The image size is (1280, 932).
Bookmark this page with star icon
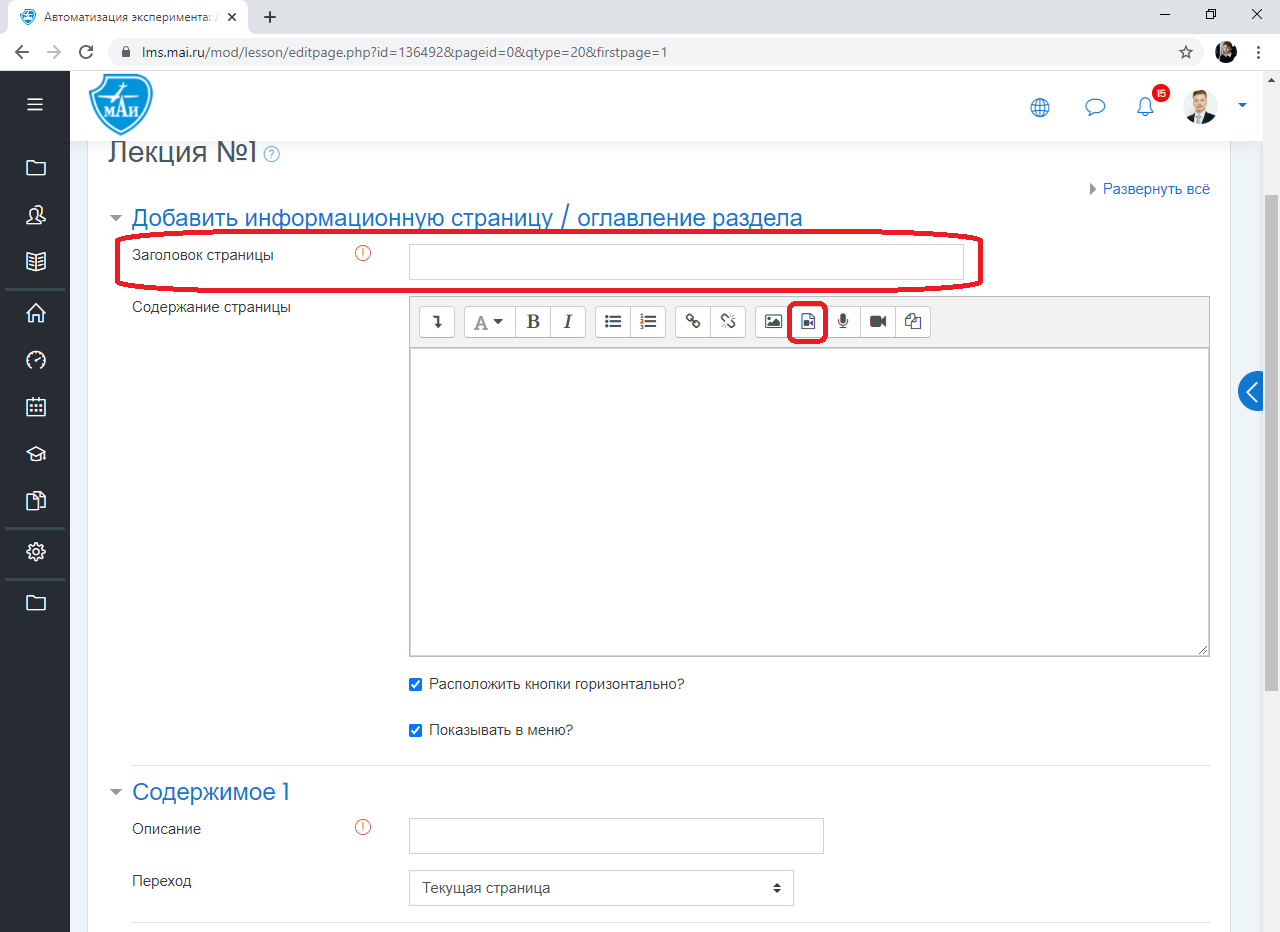point(1186,52)
